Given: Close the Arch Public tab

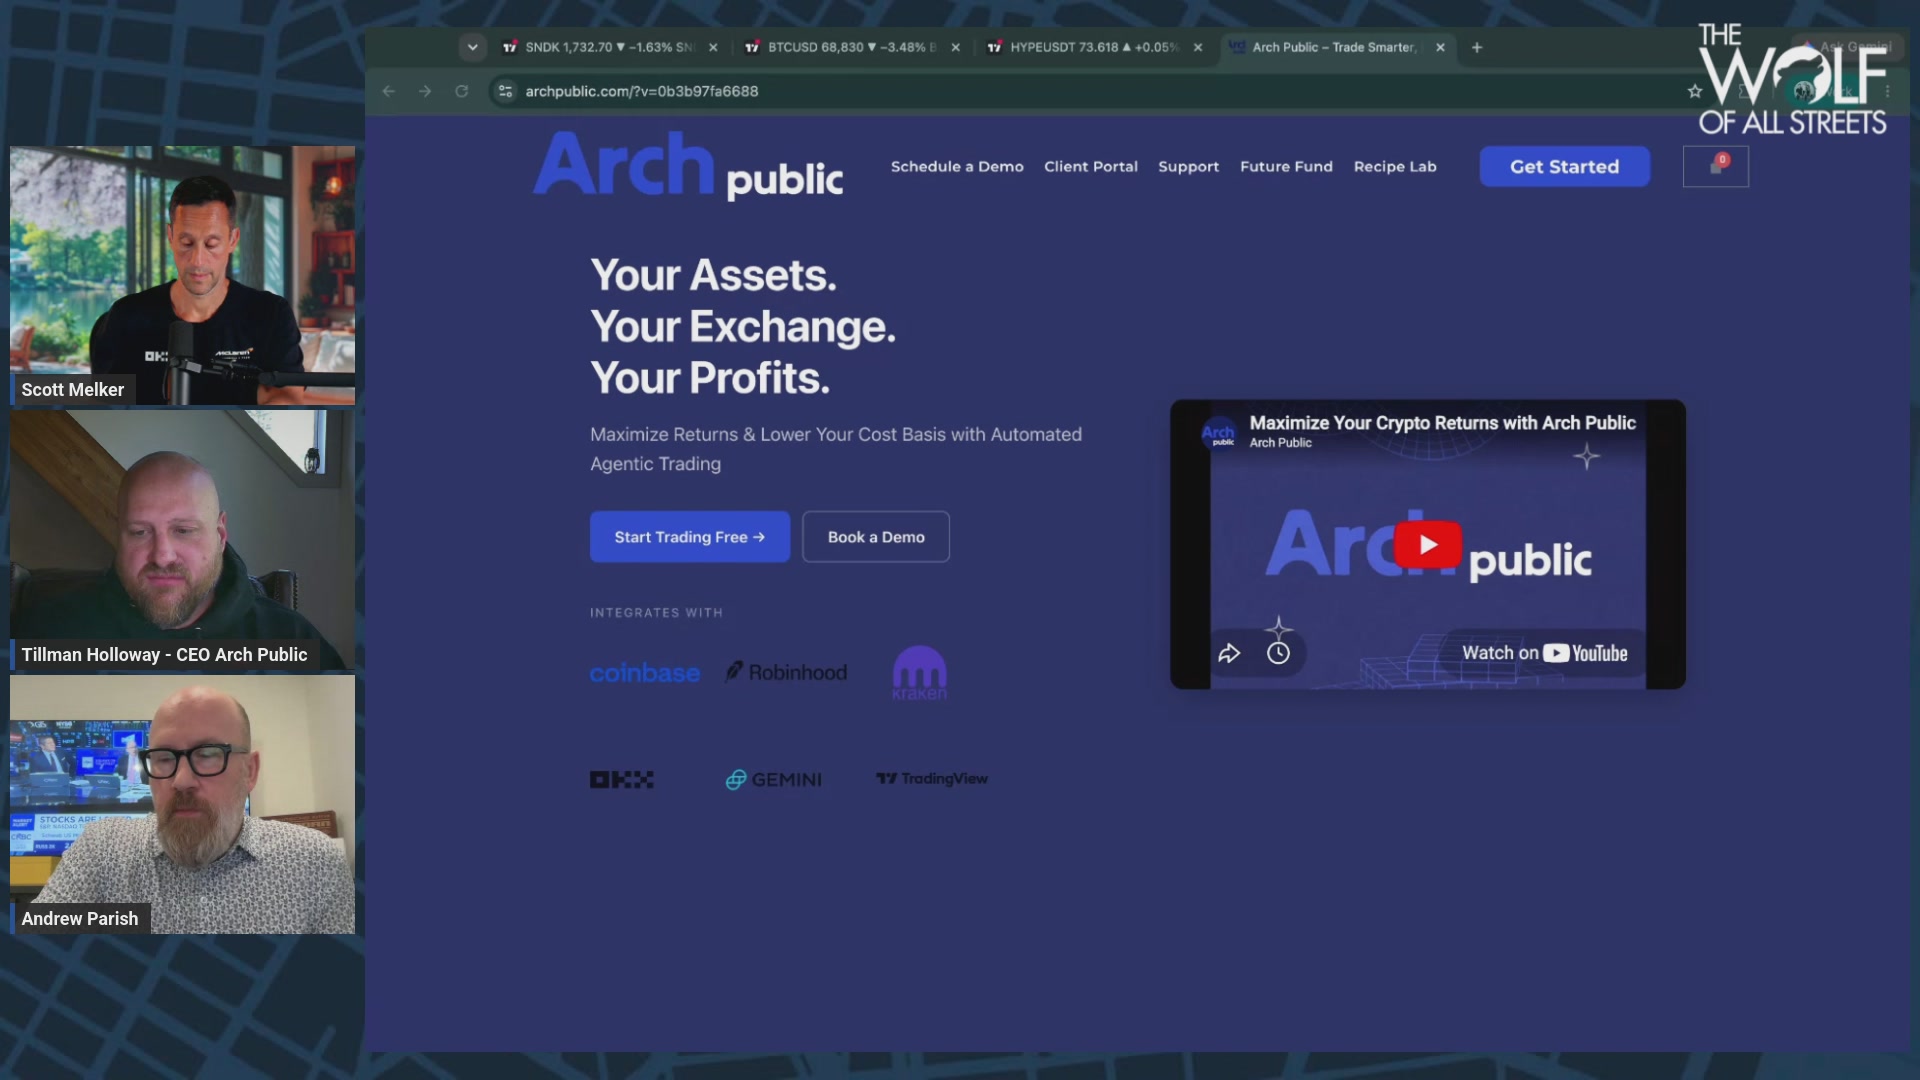Looking at the screenshot, I should click(x=1440, y=47).
